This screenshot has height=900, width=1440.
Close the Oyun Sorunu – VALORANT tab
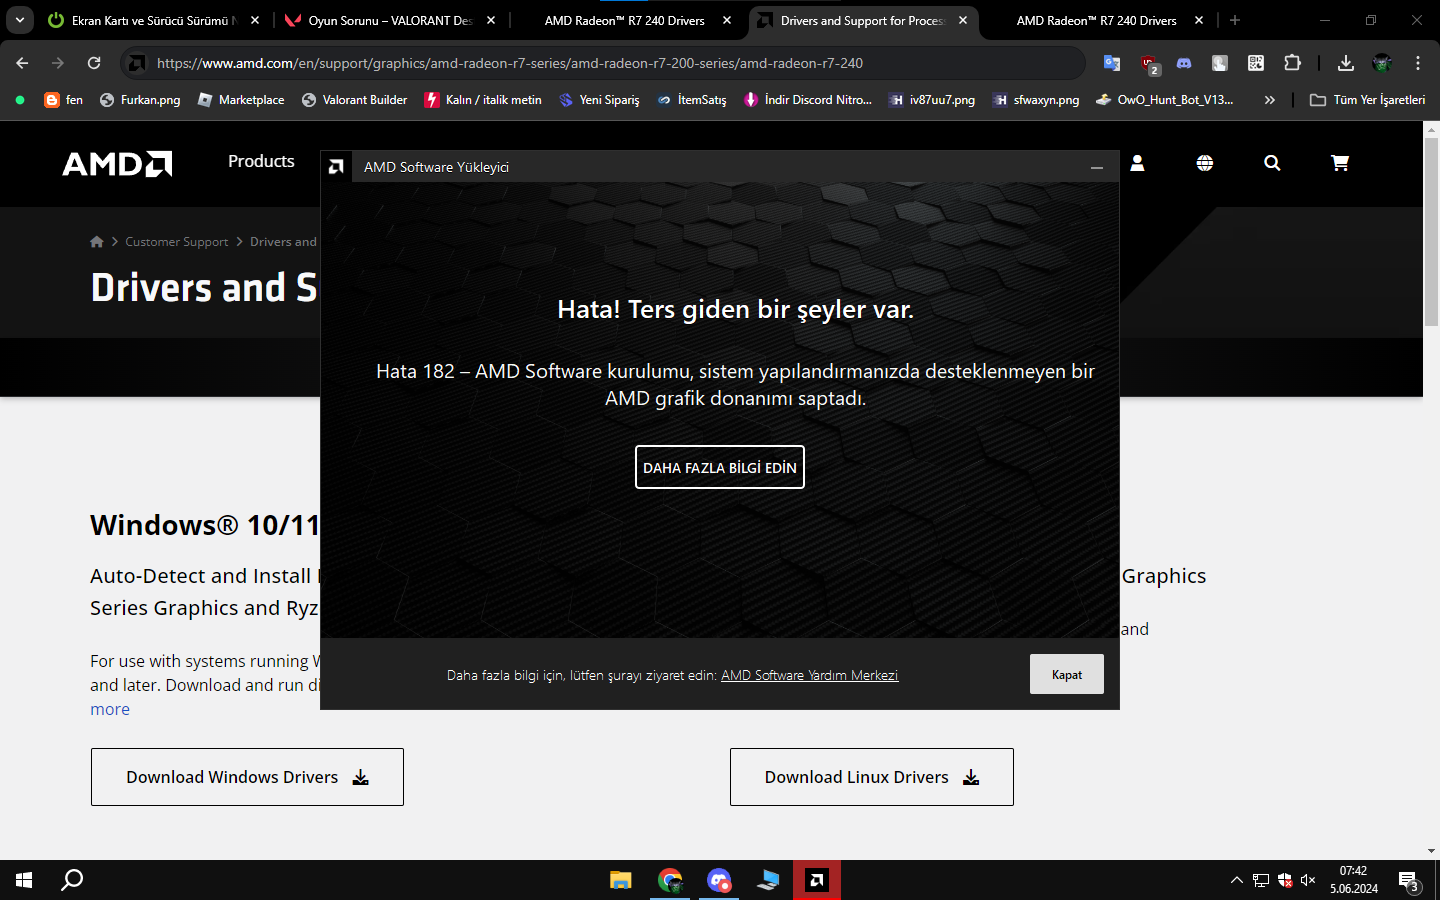[x=491, y=20]
